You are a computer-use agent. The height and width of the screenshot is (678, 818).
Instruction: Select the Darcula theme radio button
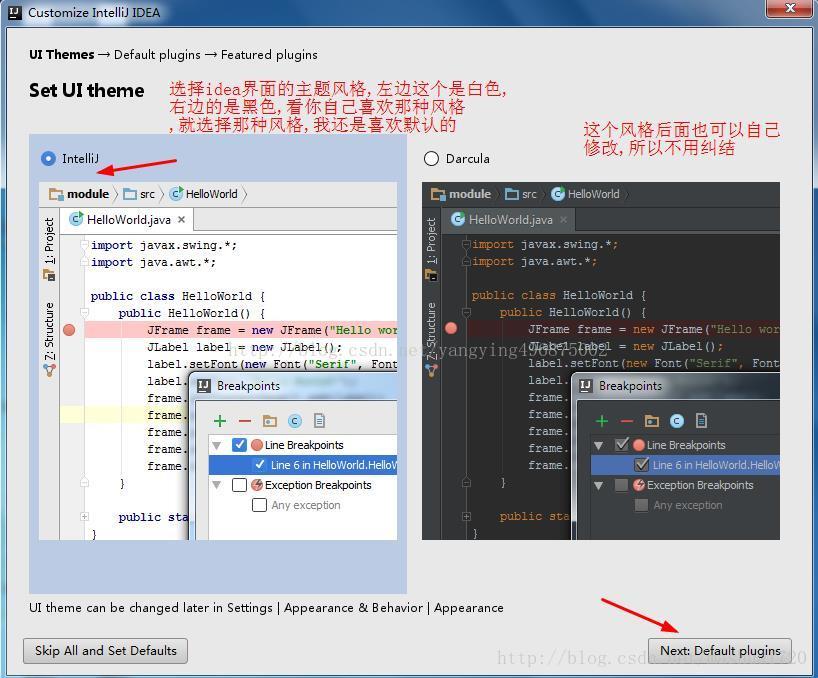pyautogui.click(x=430, y=158)
